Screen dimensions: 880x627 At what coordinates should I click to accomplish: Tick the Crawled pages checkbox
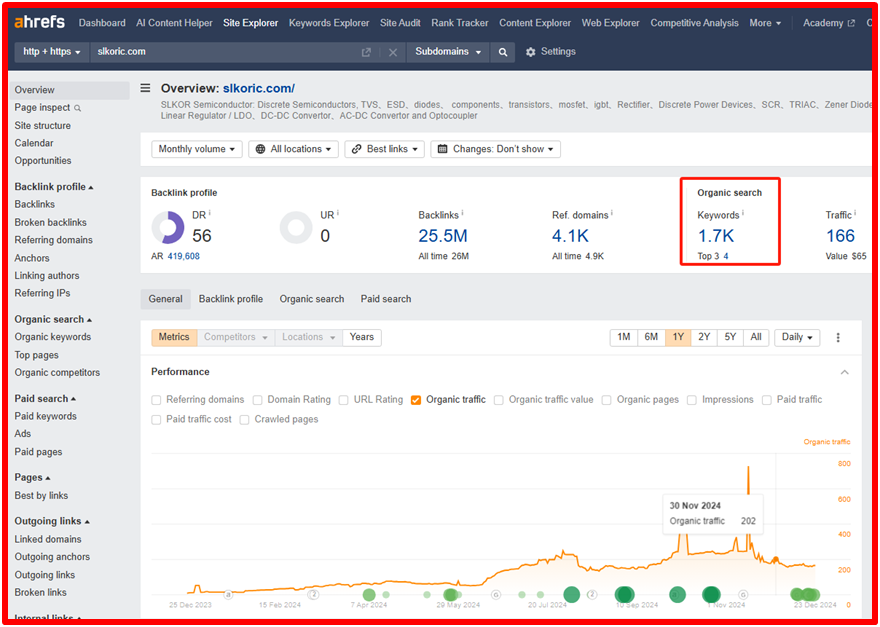coord(245,420)
